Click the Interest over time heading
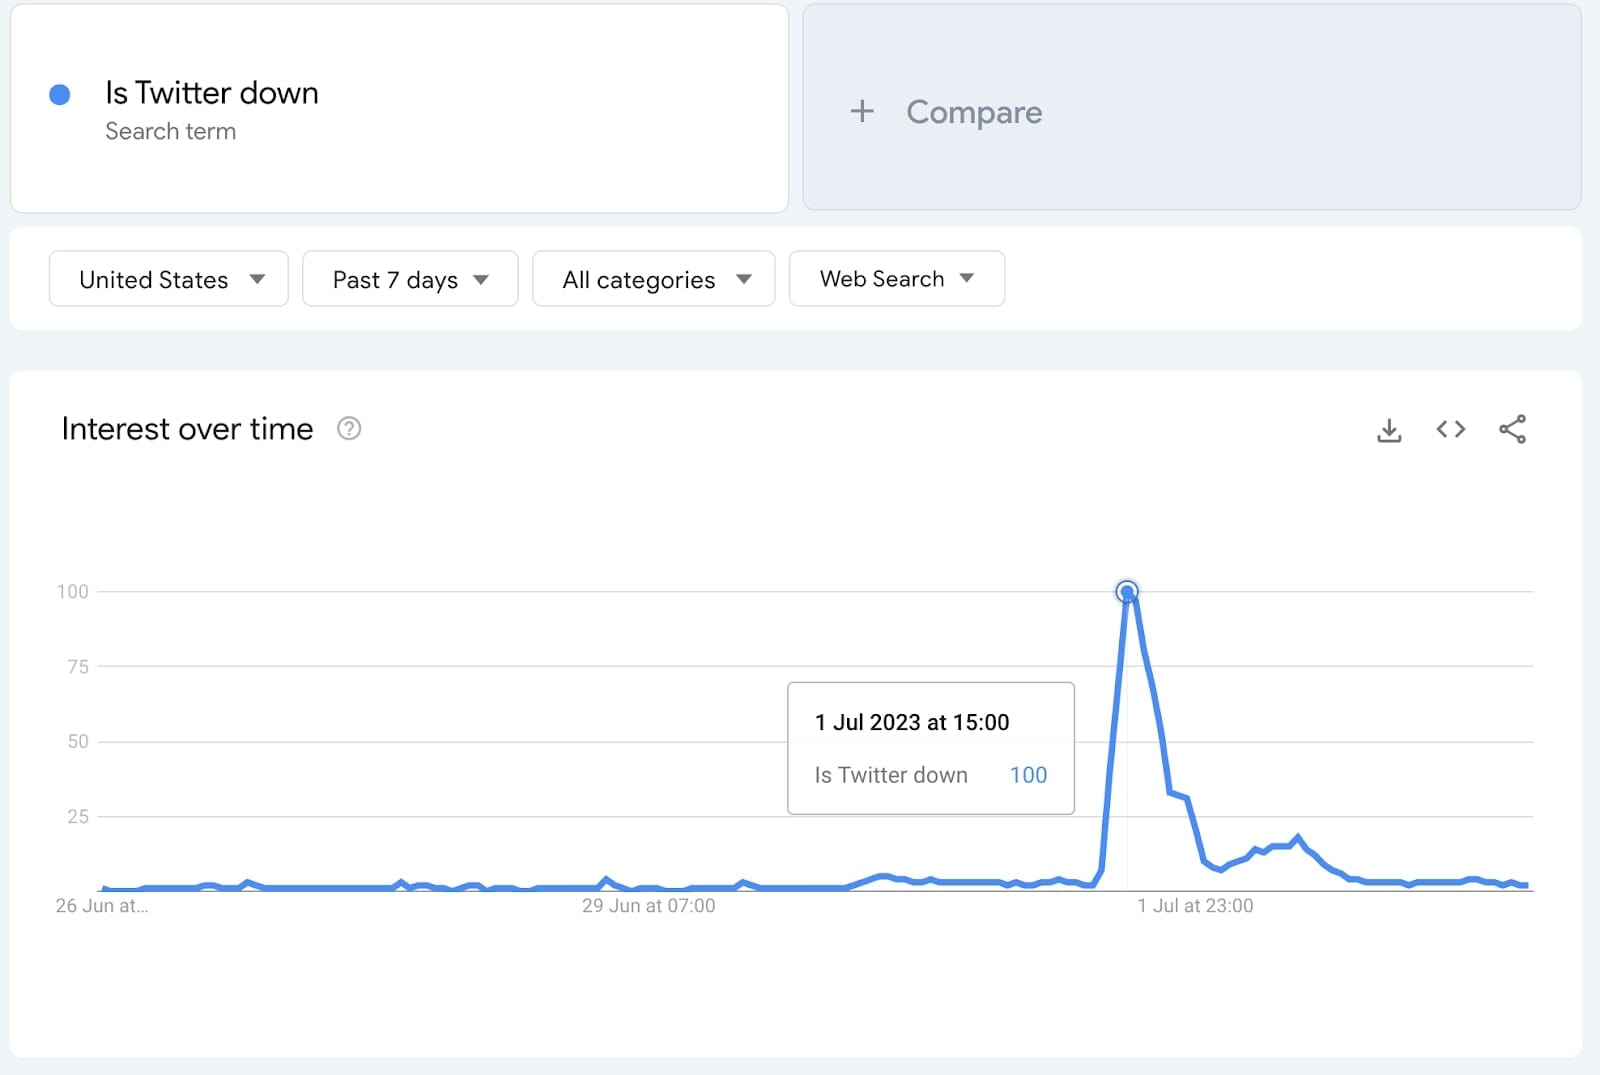Image resolution: width=1600 pixels, height=1075 pixels. click(x=187, y=429)
